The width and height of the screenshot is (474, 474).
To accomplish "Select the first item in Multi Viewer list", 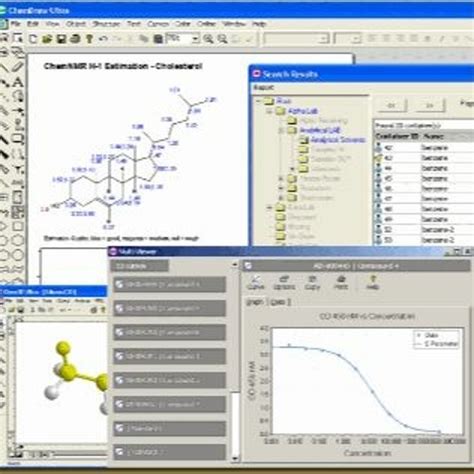I will 169,285.
